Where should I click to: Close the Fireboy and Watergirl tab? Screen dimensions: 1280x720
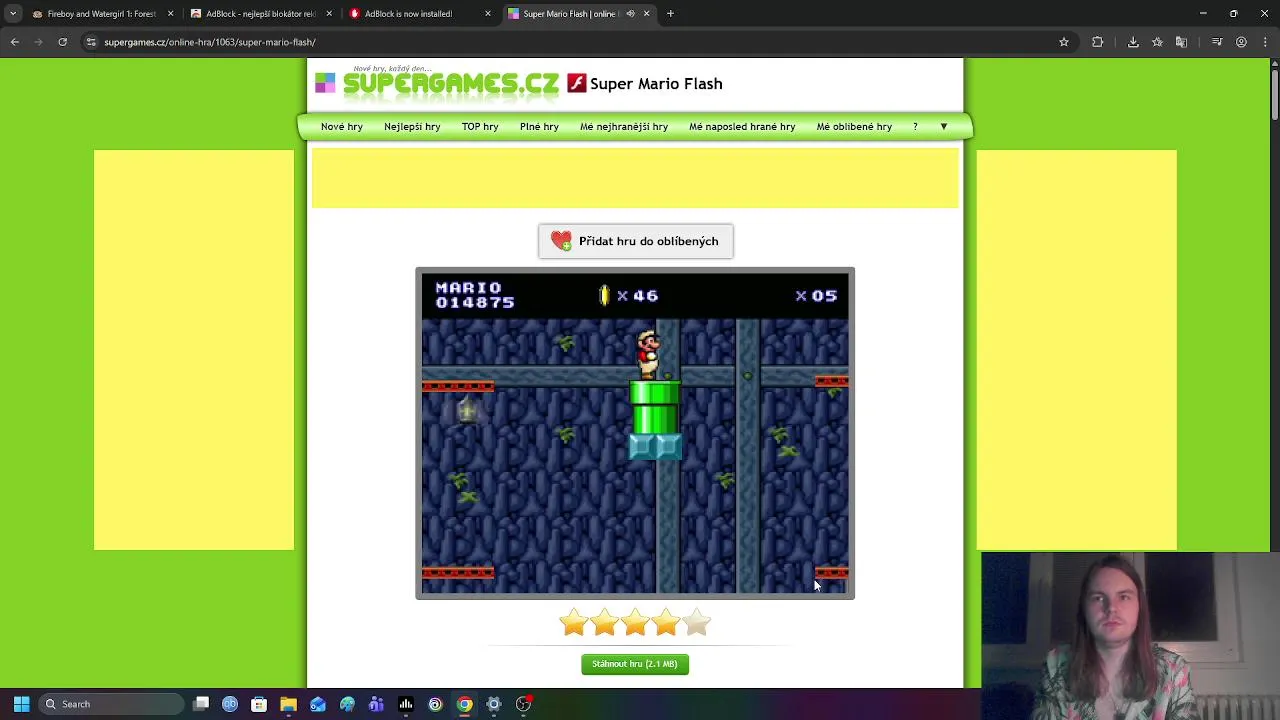click(170, 14)
